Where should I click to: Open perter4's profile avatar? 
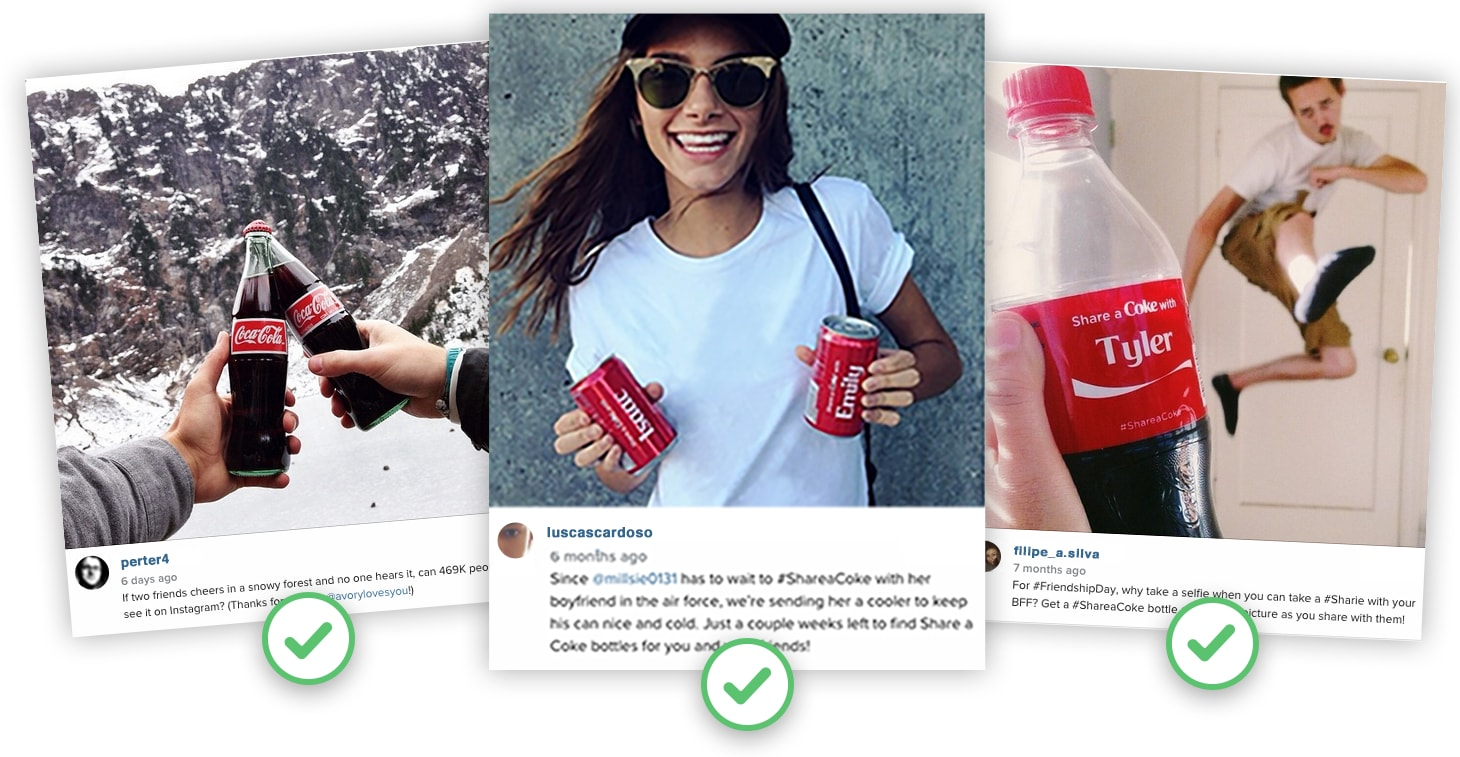pyautogui.click(x=92, y=572)
